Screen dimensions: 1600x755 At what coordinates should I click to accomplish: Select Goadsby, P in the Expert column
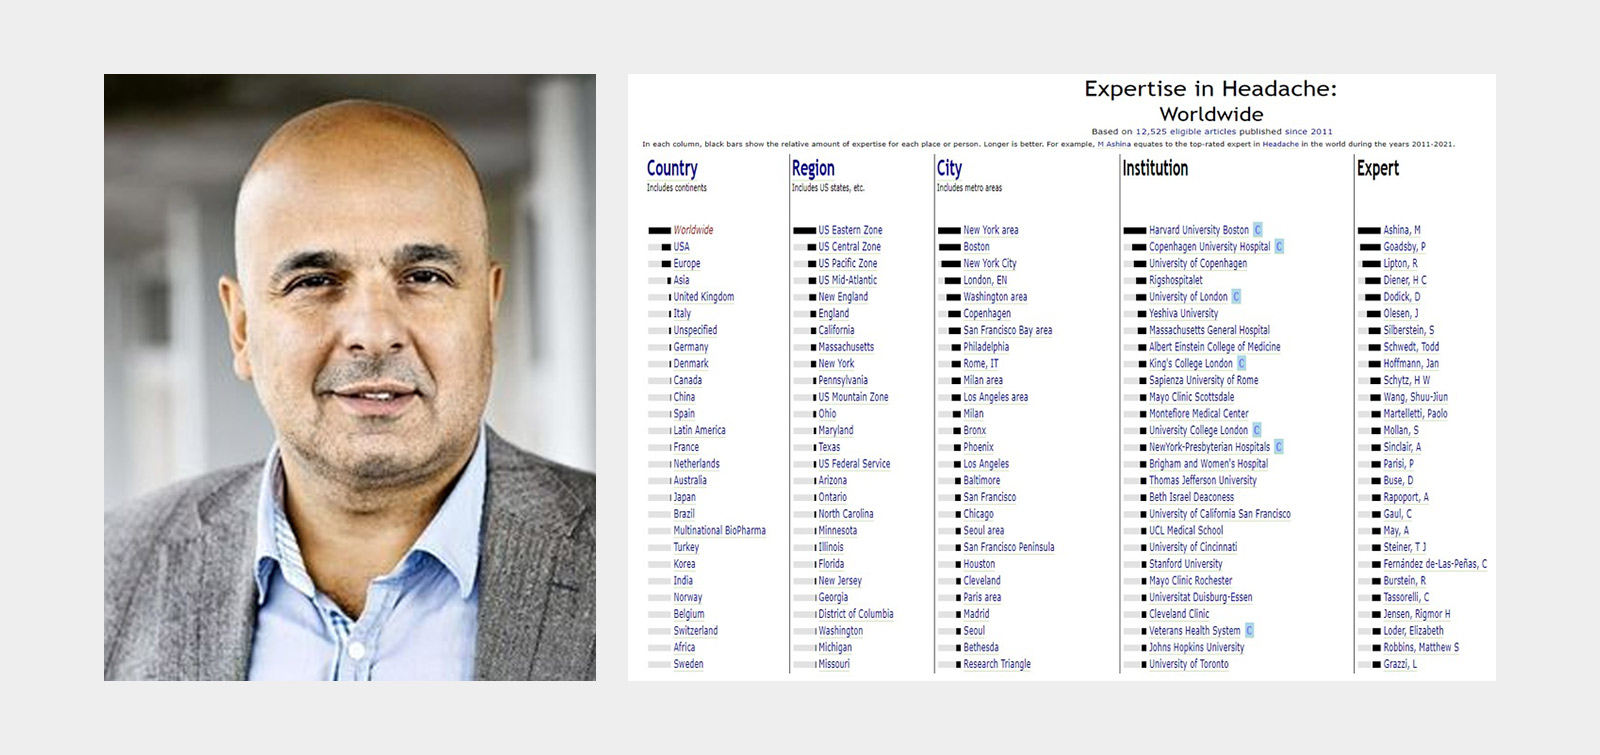[1405, 247]
